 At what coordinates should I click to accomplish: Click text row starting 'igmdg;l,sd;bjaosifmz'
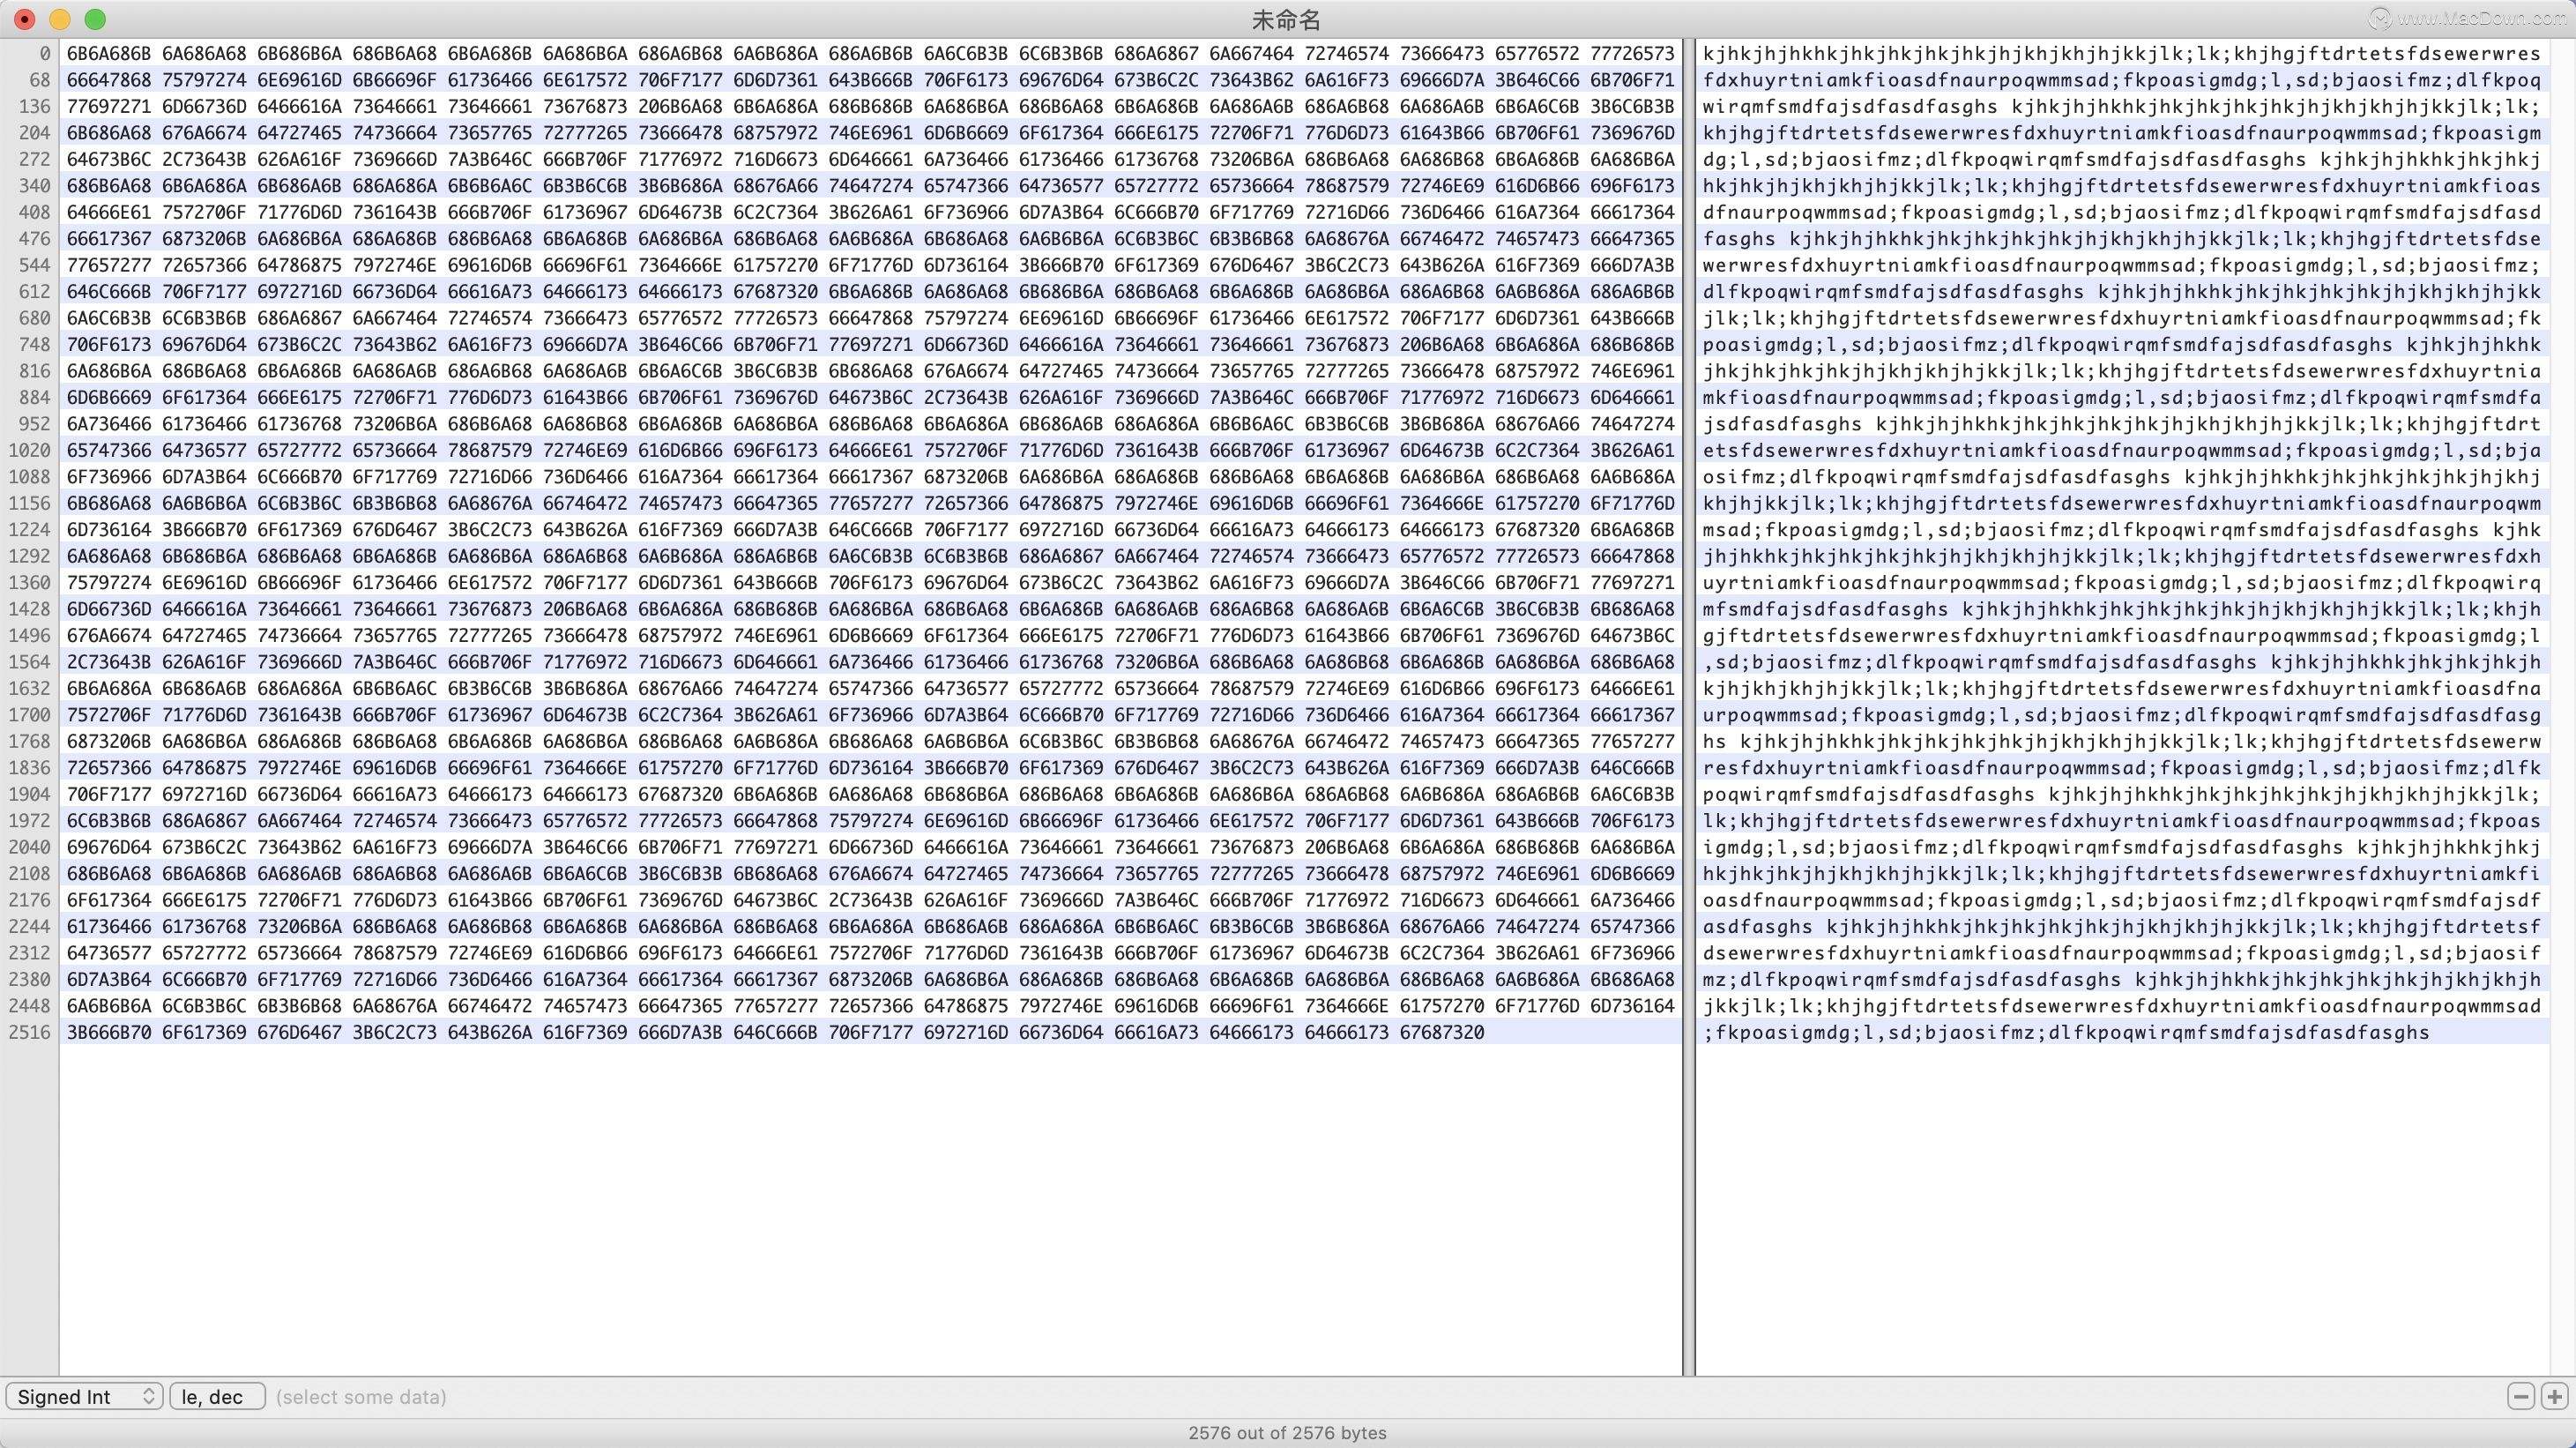tap(2122, 847)
